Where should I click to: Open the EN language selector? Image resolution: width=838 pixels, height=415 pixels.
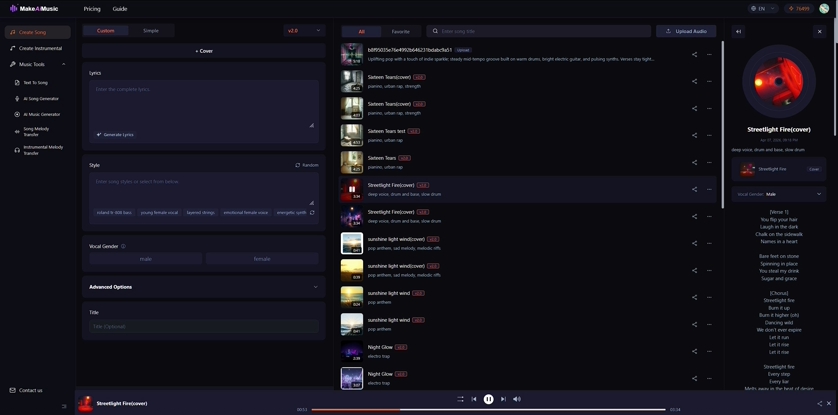click(x=762, y=8)
